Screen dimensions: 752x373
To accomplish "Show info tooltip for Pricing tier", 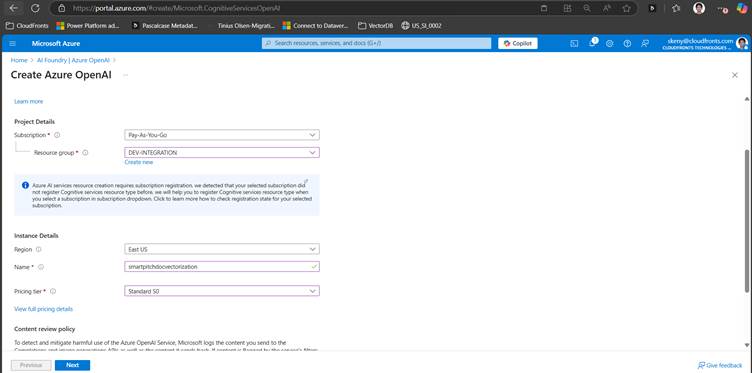I will 53,291.
